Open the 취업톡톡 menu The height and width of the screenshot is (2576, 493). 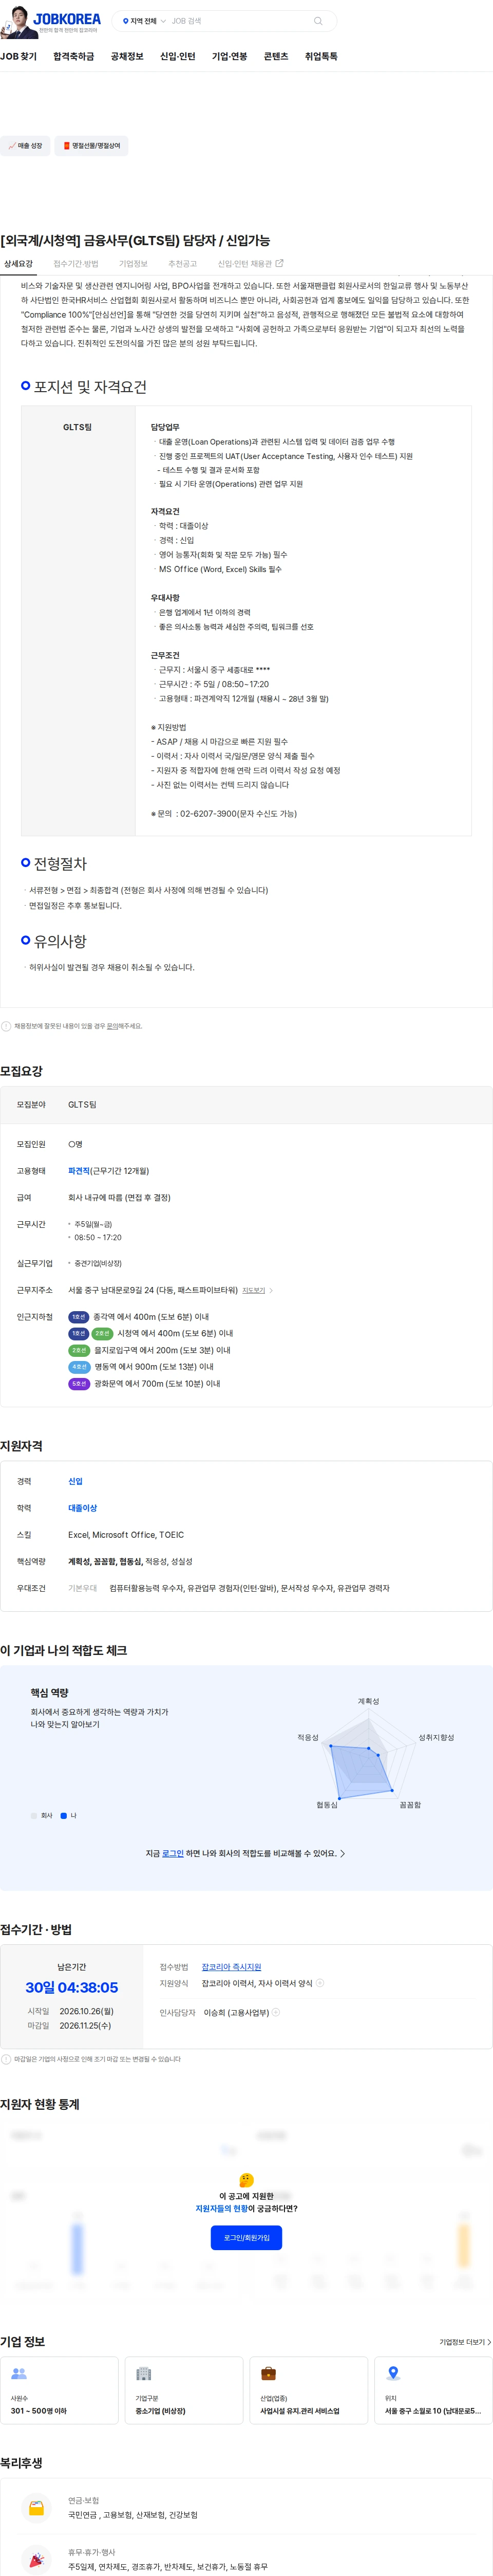[321, 57]
